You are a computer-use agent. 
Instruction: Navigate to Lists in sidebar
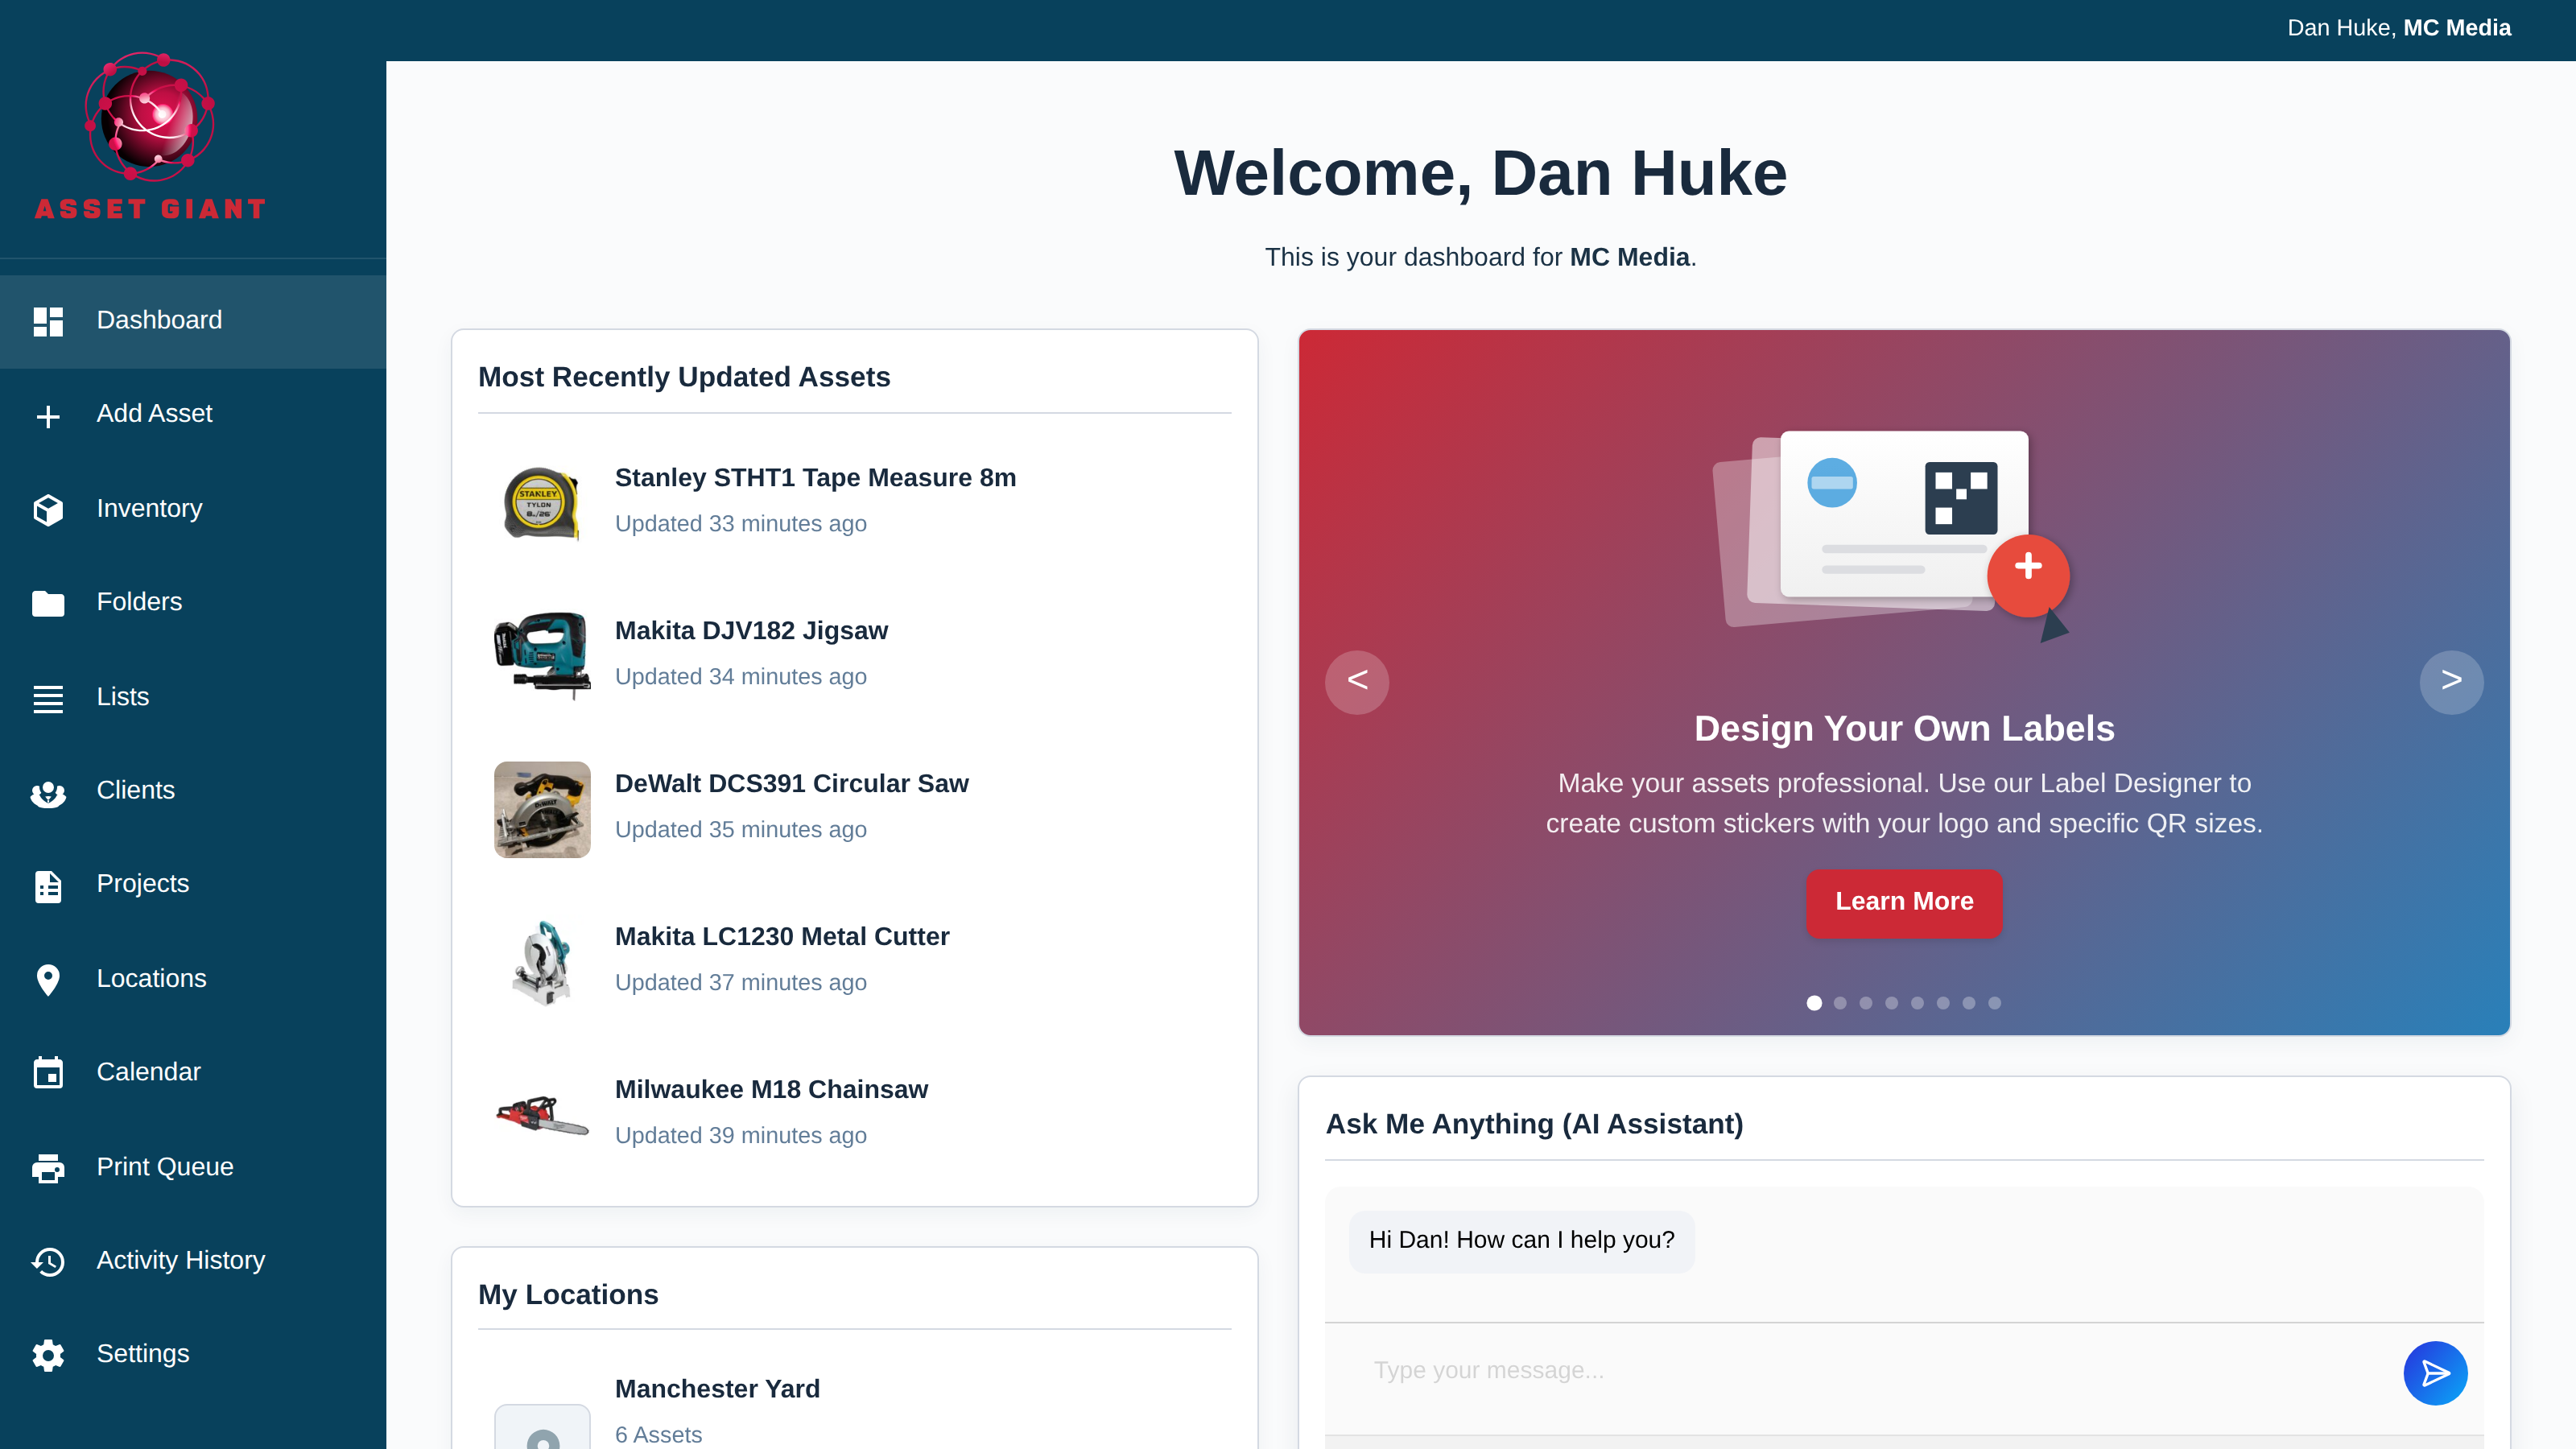[193, 698]
